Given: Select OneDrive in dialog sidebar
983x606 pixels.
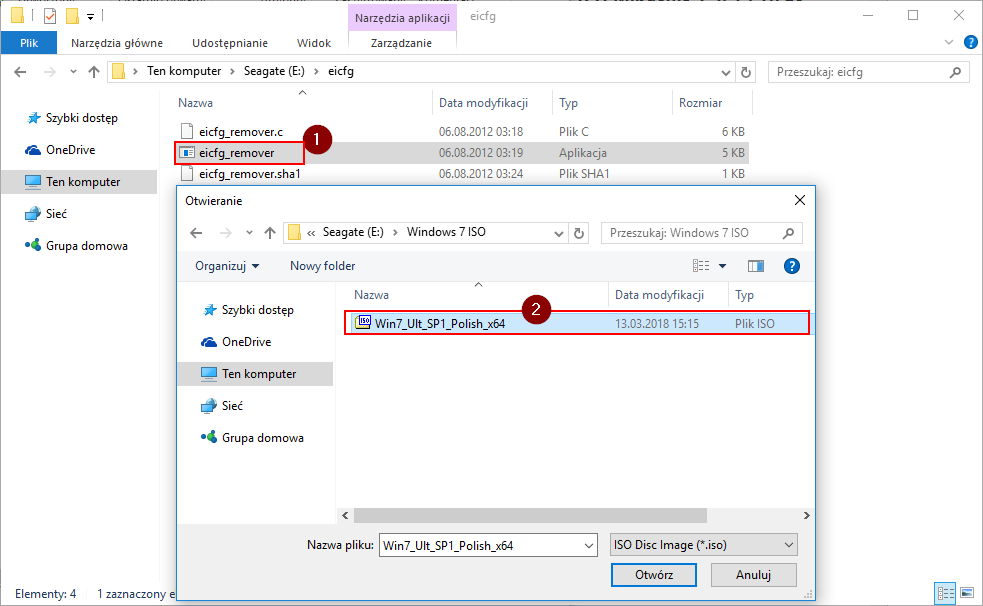Looking at the screenshot, I should [x=236, y=342].
